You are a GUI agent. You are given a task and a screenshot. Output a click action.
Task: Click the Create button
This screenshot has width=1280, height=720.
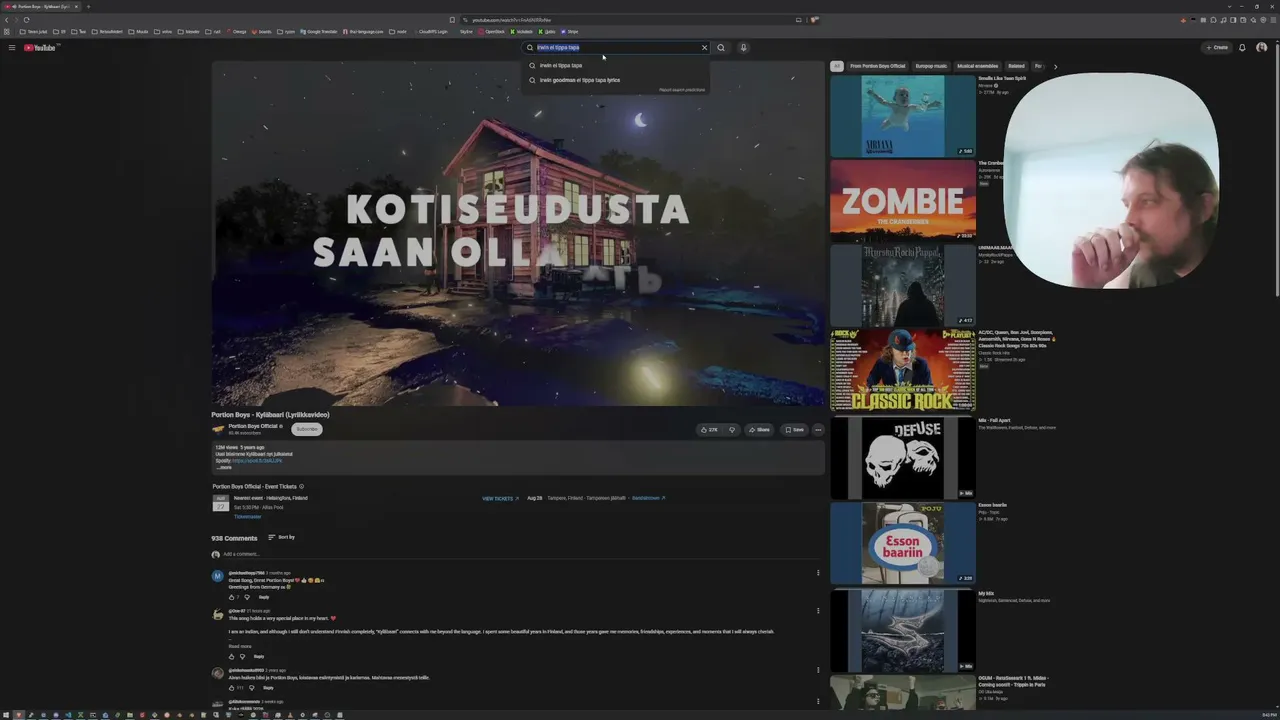pos(1217,47)
